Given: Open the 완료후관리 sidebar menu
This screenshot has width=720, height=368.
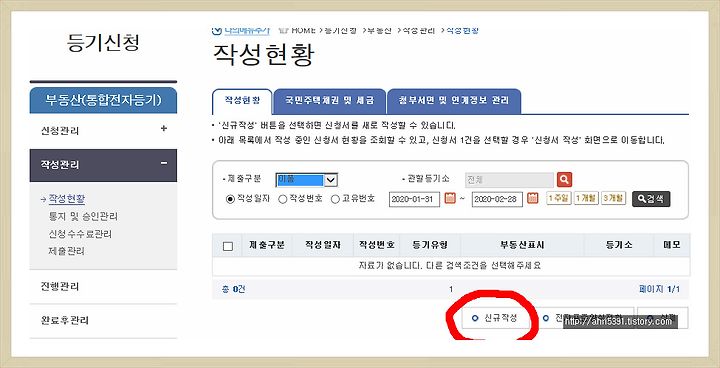Looking at the screenshot, I should (x=103, y=321).
